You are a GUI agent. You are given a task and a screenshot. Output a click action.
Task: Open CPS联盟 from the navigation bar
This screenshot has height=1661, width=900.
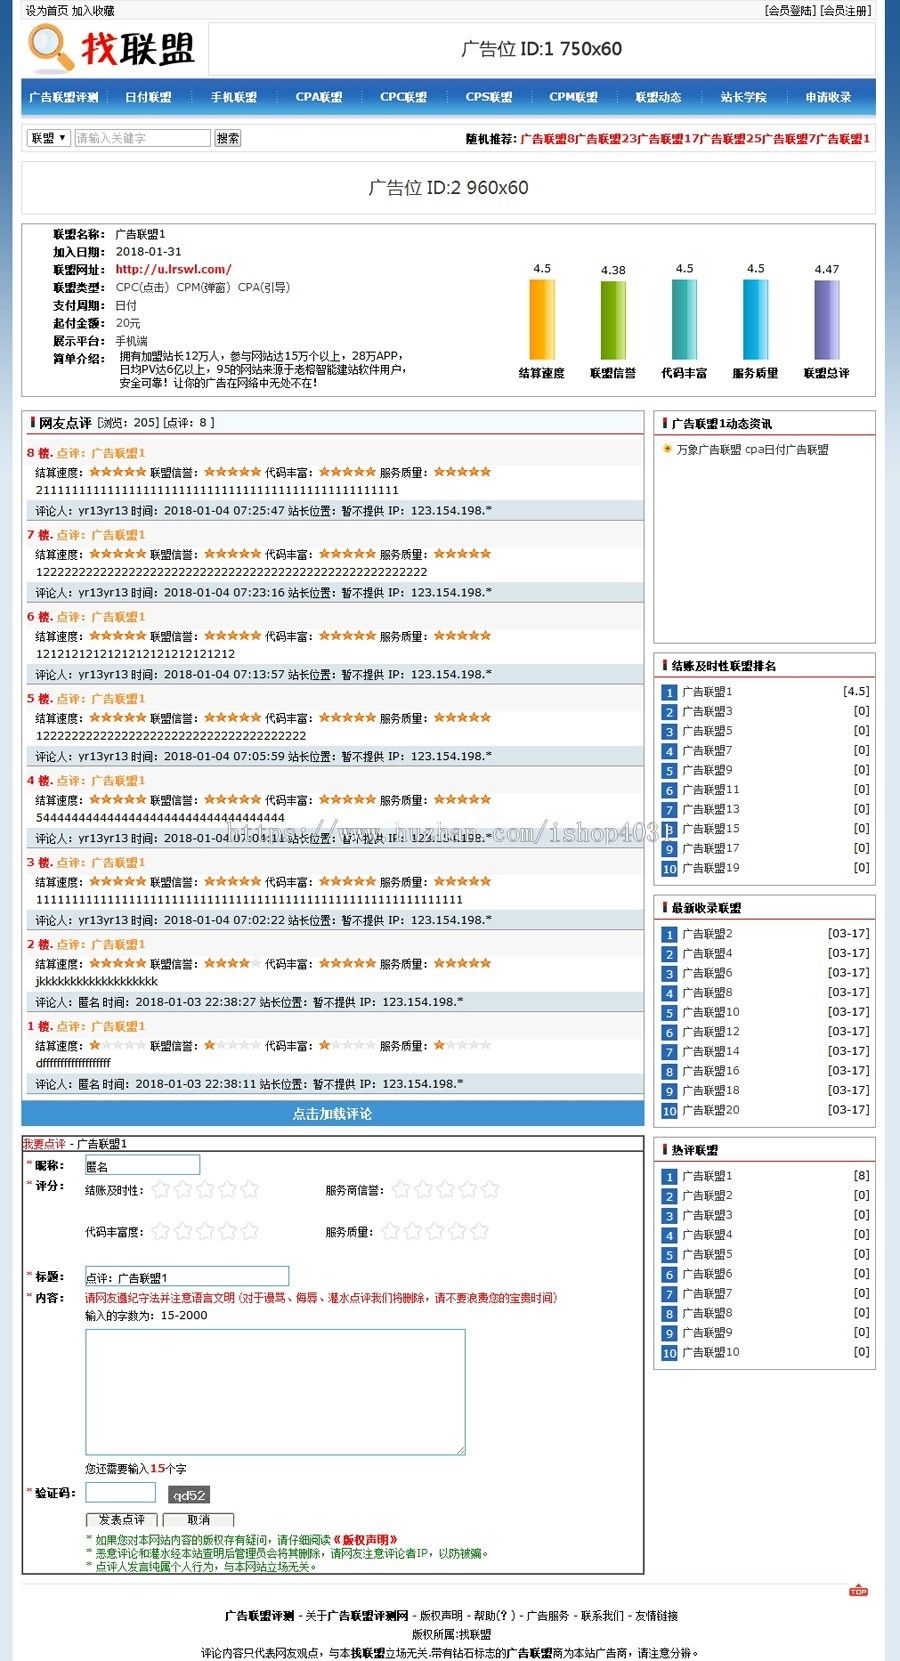click(x=489, y=97)
